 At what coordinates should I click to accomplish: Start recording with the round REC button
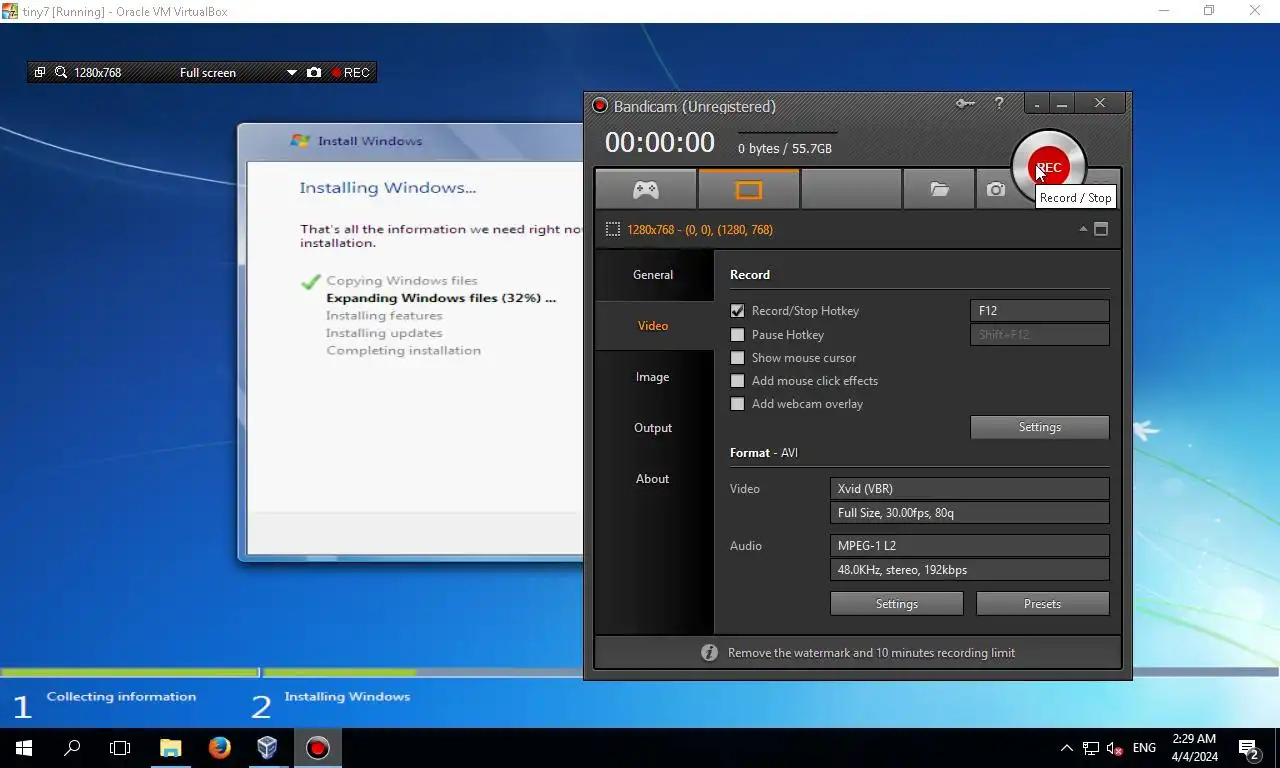pyautogui.click(x=1048, y=167)
